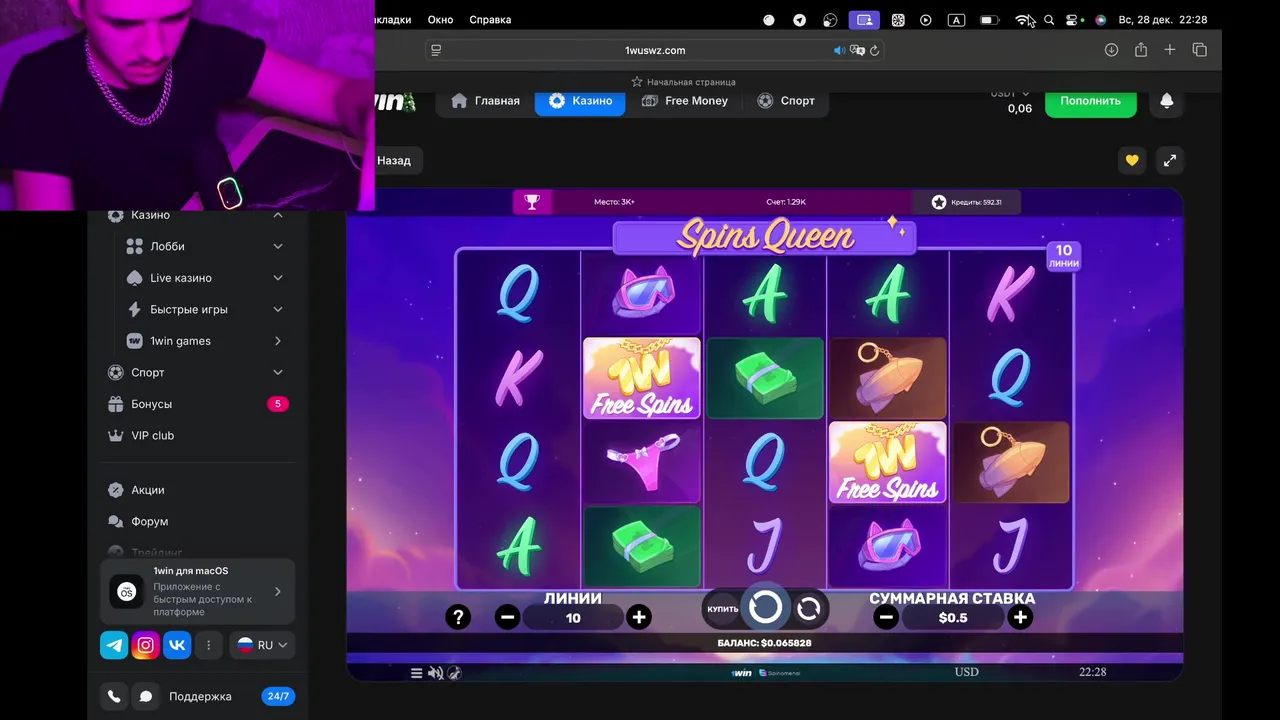Open 1win games sidebar entry
The image size is (1280, 720).
pyautogui.click(x=205, y=341)
